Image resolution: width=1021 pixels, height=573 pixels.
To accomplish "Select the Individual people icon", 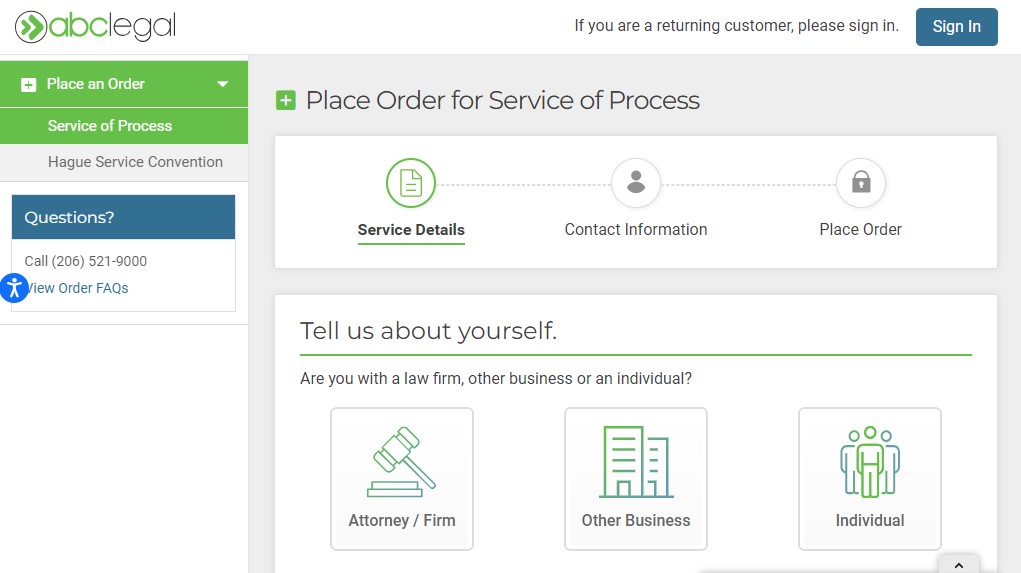I will point(870,463).
